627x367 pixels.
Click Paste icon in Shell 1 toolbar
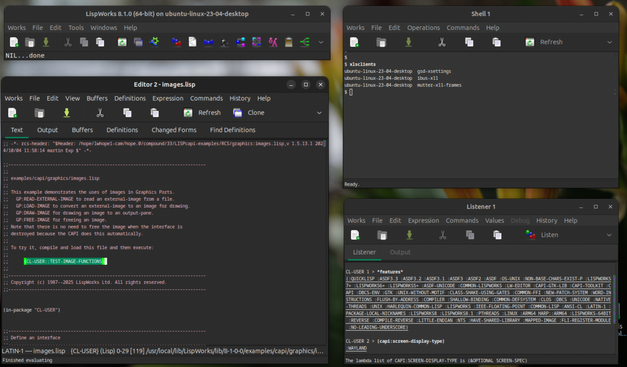tap(497, 42)
